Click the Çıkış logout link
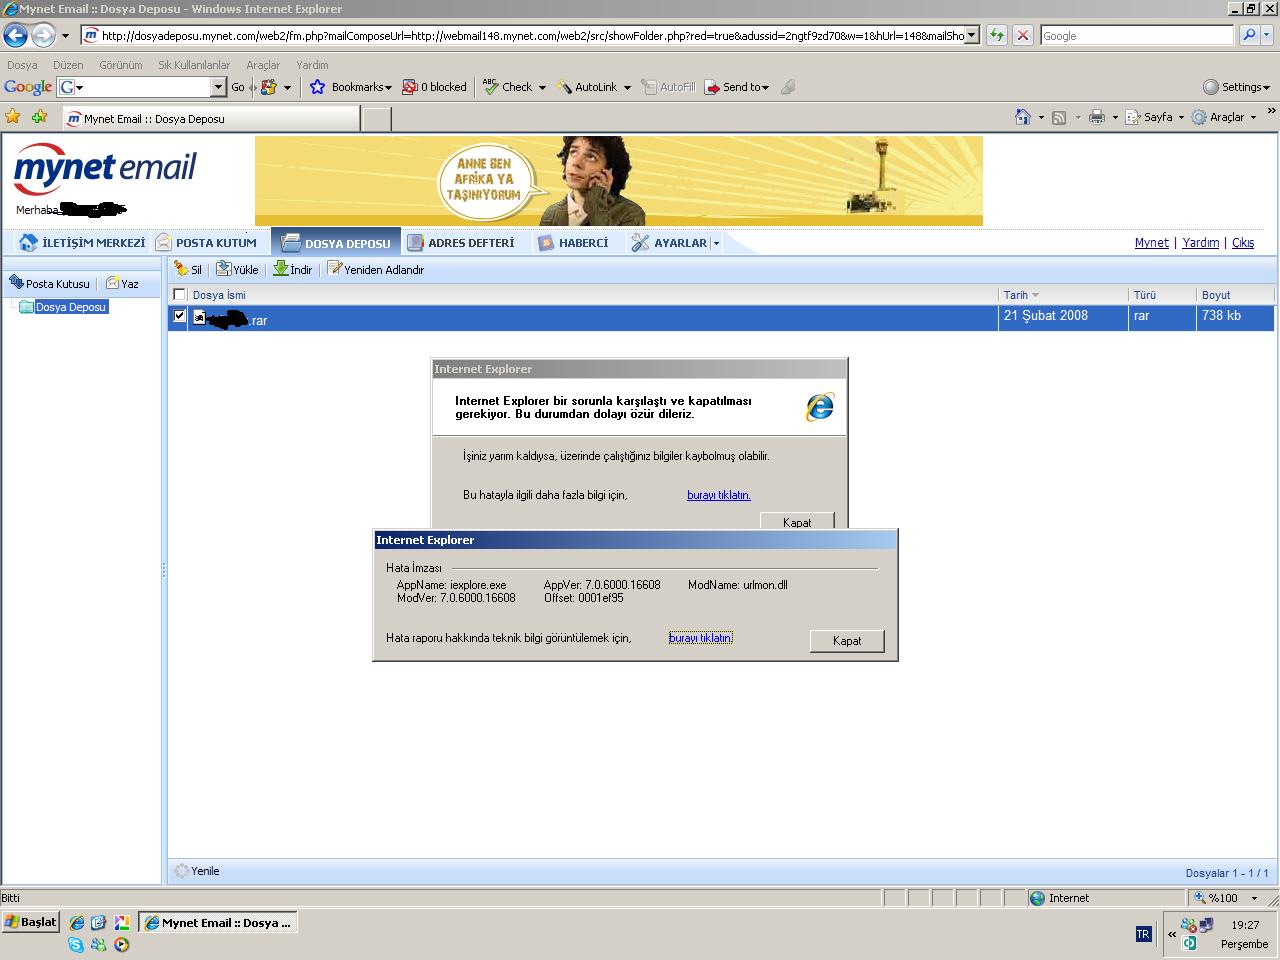Viewport: 1280px width, 960px height. [1243, 242]
